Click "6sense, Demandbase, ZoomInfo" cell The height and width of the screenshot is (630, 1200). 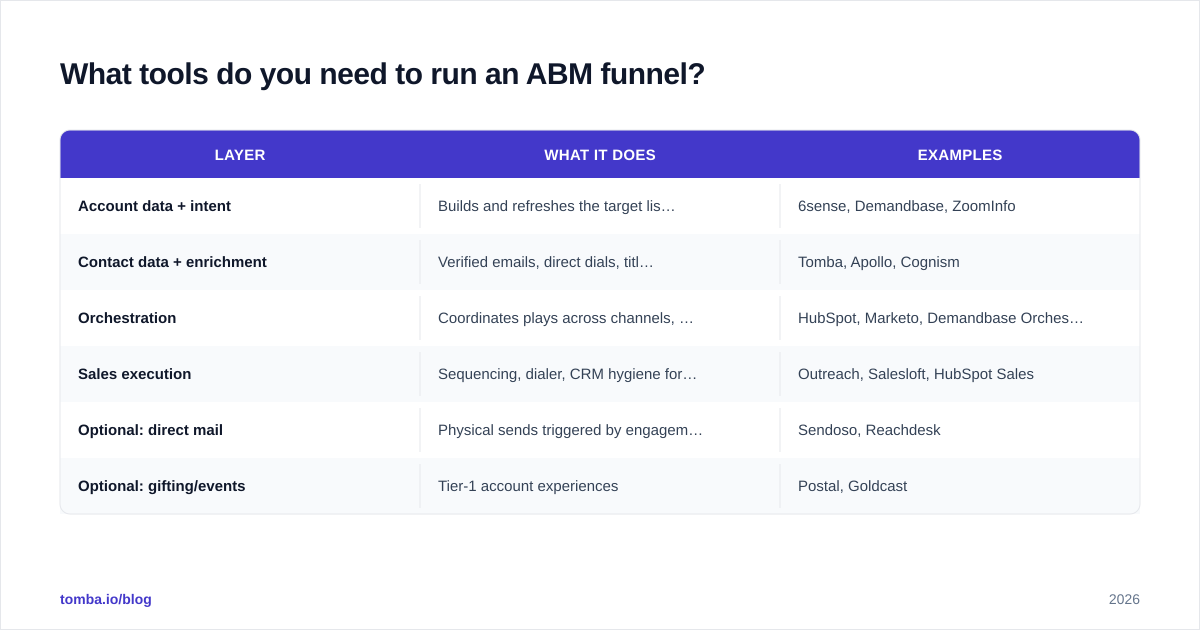click(x=960, y=206)
